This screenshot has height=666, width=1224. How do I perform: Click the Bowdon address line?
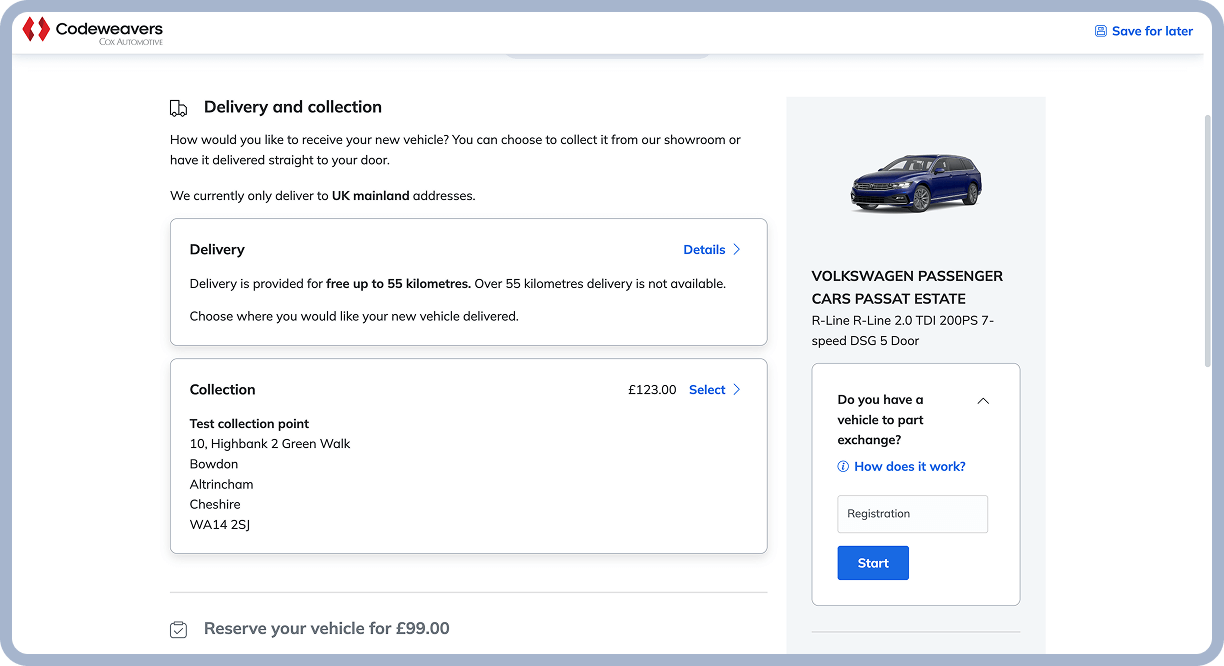coord(214,464)
